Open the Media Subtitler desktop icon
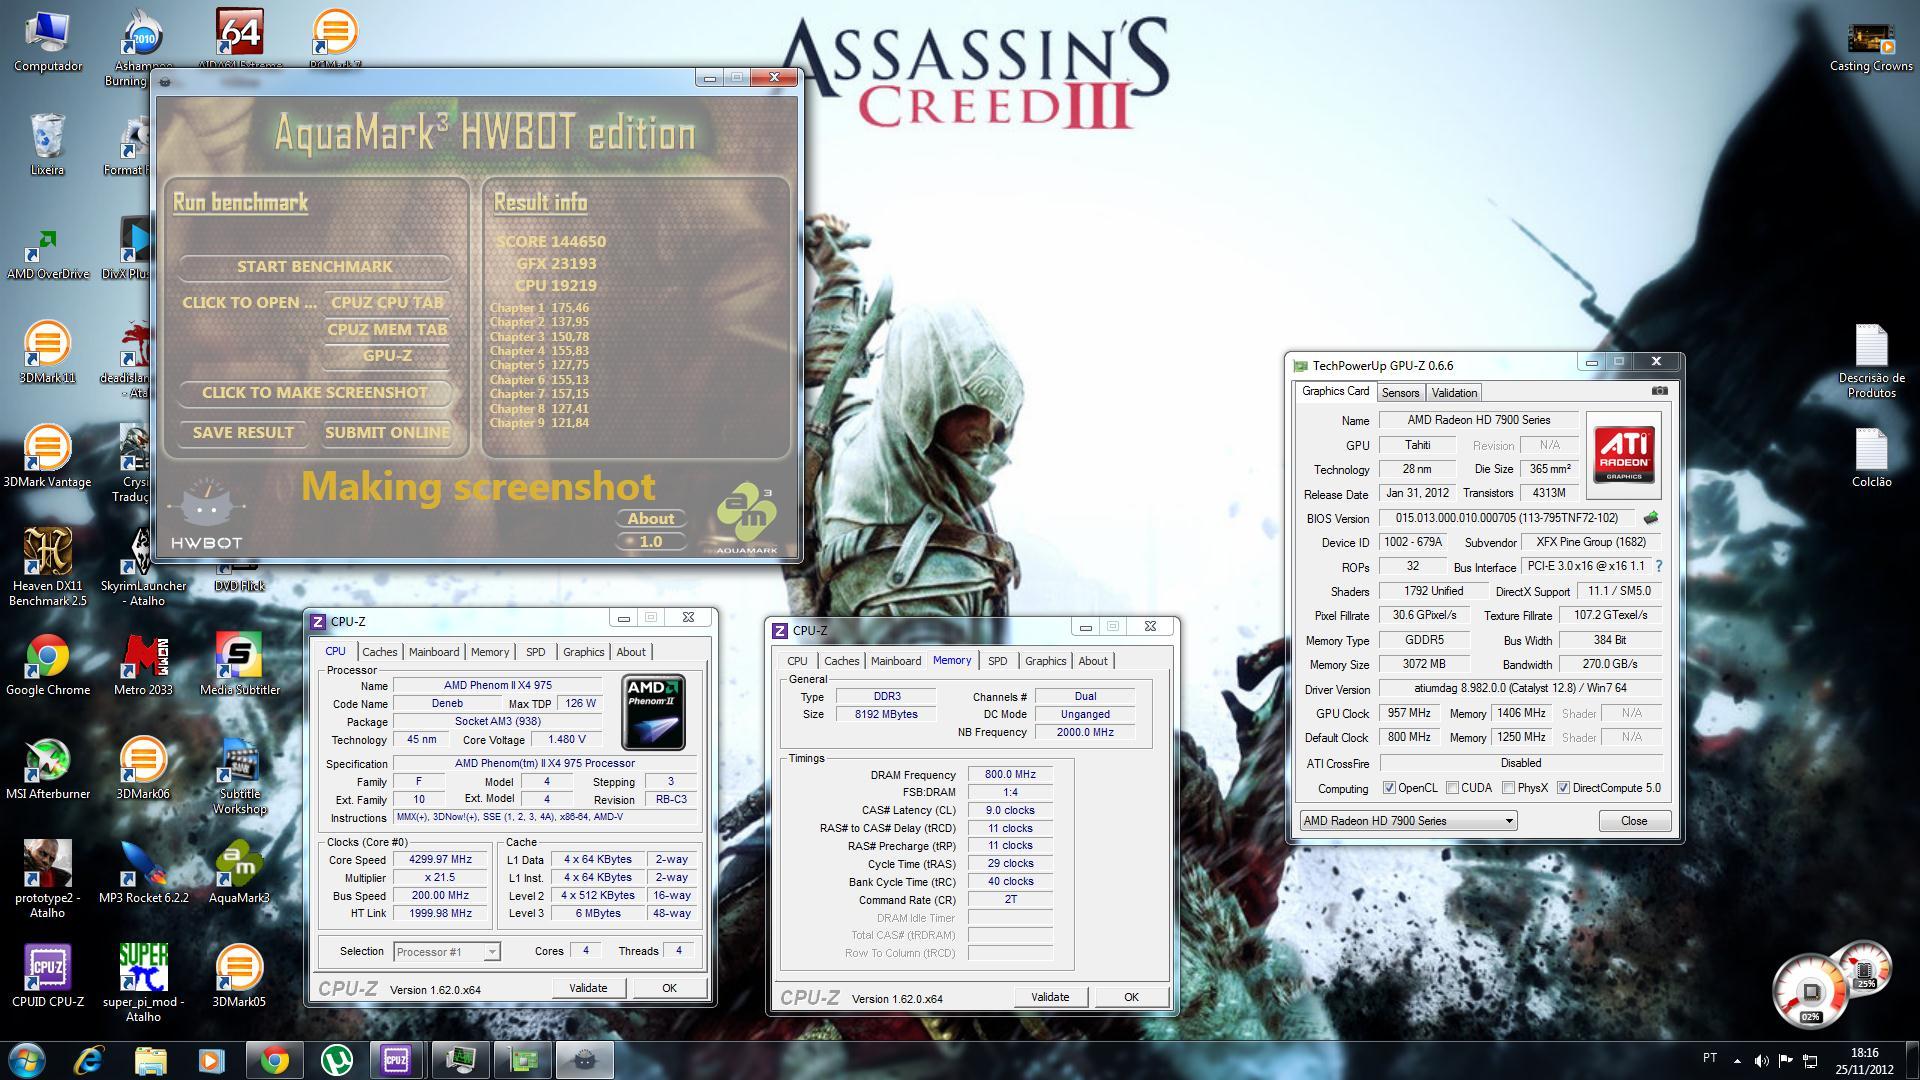This screenshot has width=1920, height=1080. pyautogui.click(x=239, y=665)
